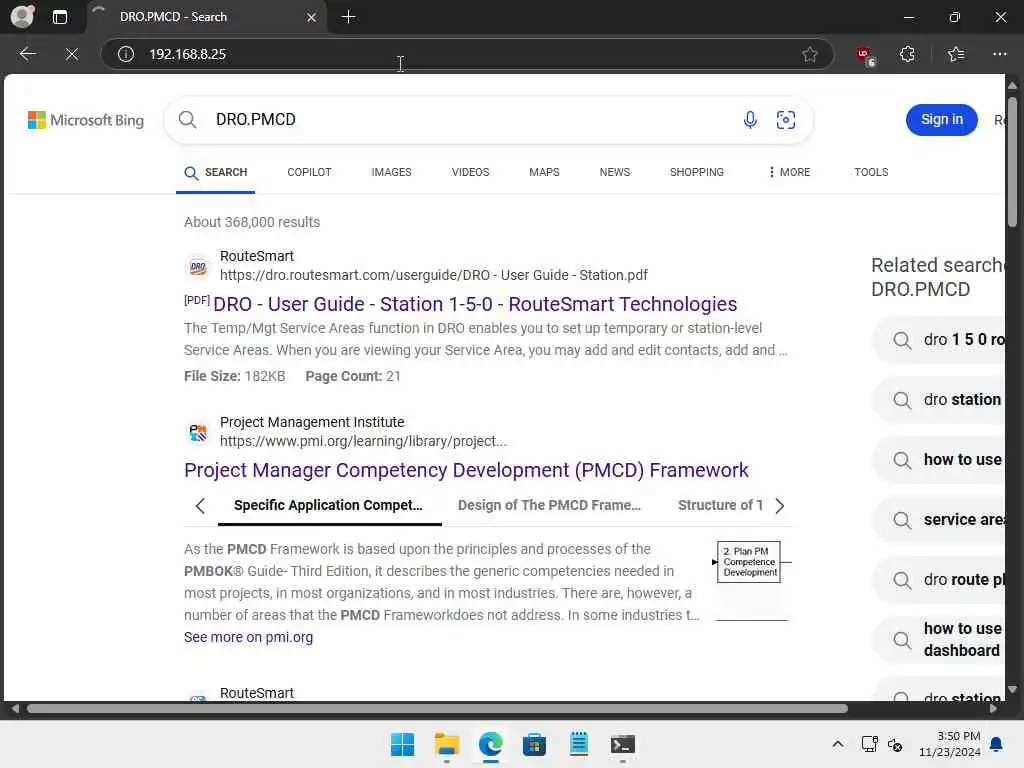The image size is (1024, 768).
Task: Open a new browser tab
Action: [x=349, y=17]
